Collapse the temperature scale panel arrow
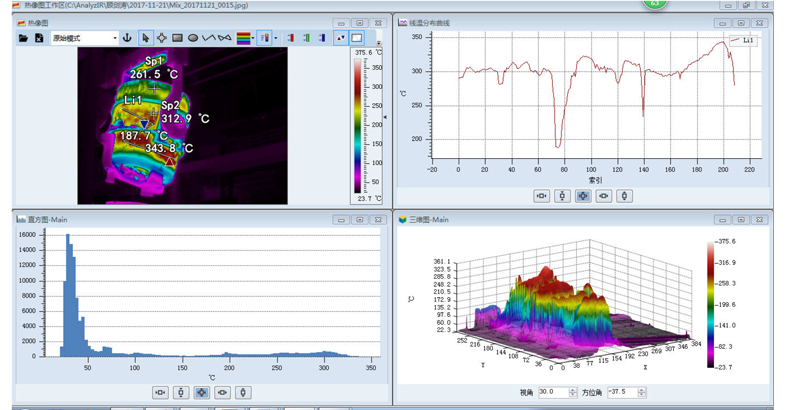The width and height of the screenshot is (786, 410). [386, 117]
